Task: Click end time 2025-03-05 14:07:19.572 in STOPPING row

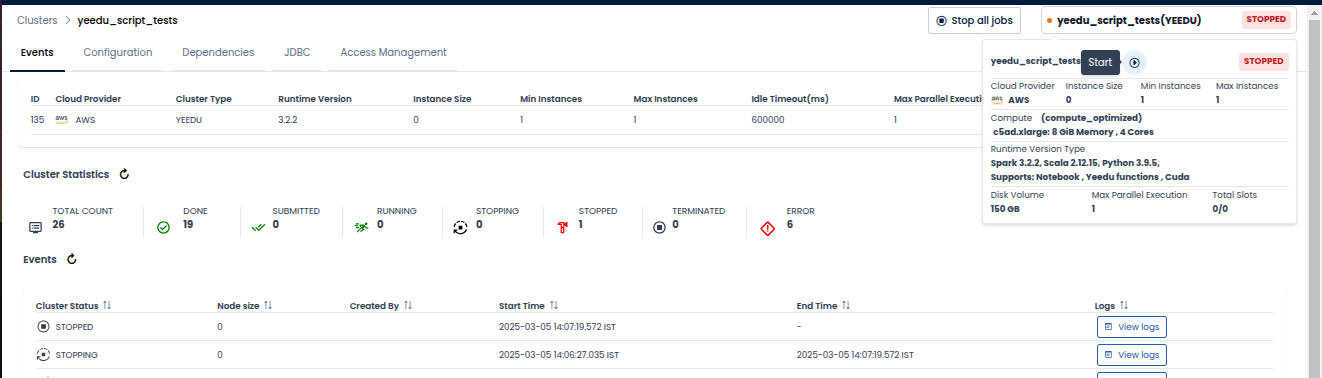Action: point(855,355)
